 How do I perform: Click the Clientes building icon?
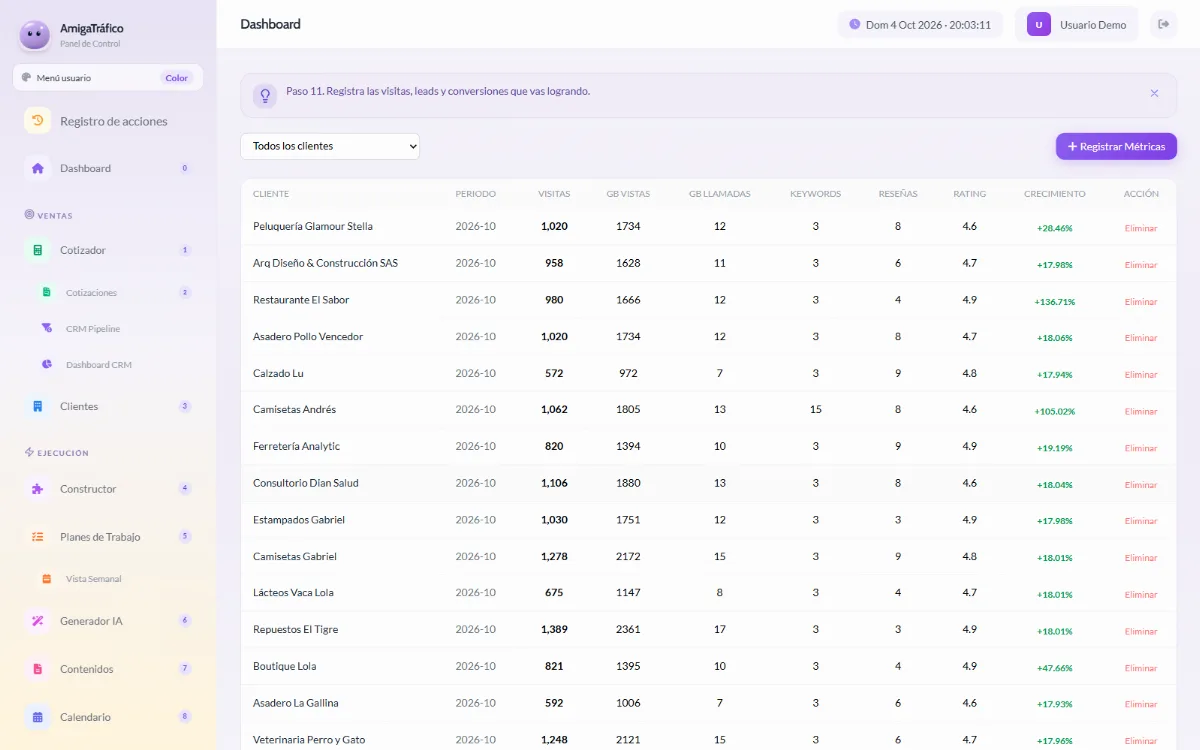[x=38, y=406]
